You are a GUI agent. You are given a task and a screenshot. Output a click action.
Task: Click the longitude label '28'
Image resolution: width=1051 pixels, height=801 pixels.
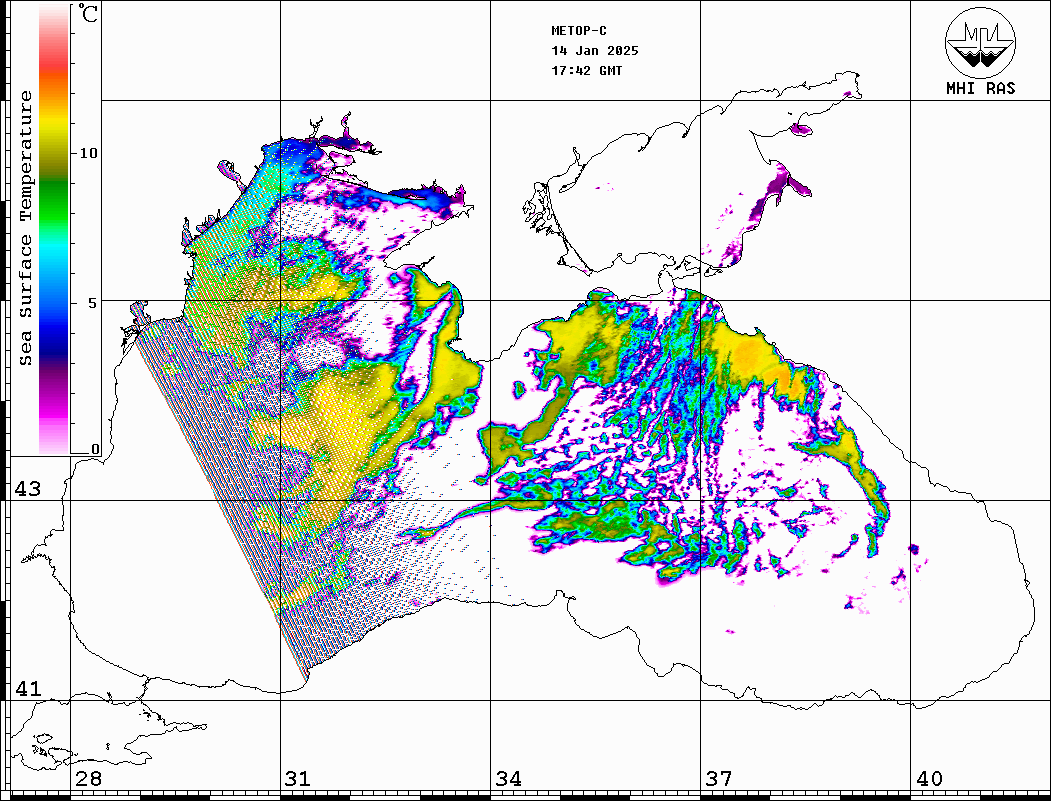pos(88,779)
